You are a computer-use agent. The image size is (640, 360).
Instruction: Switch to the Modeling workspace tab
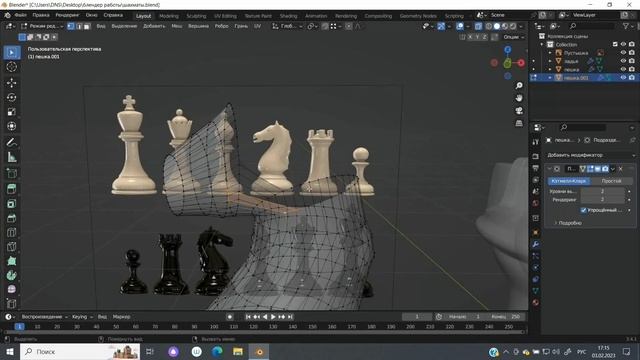click(x=169, y=16)
